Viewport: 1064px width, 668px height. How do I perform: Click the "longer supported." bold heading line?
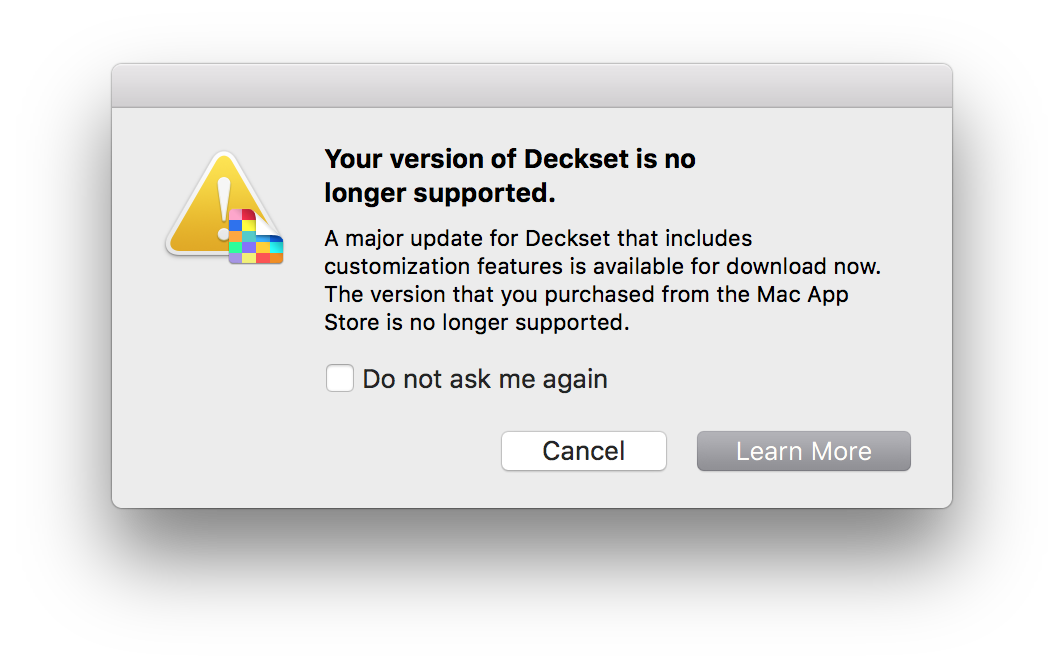pyautogui.click(x=440, y=192)
